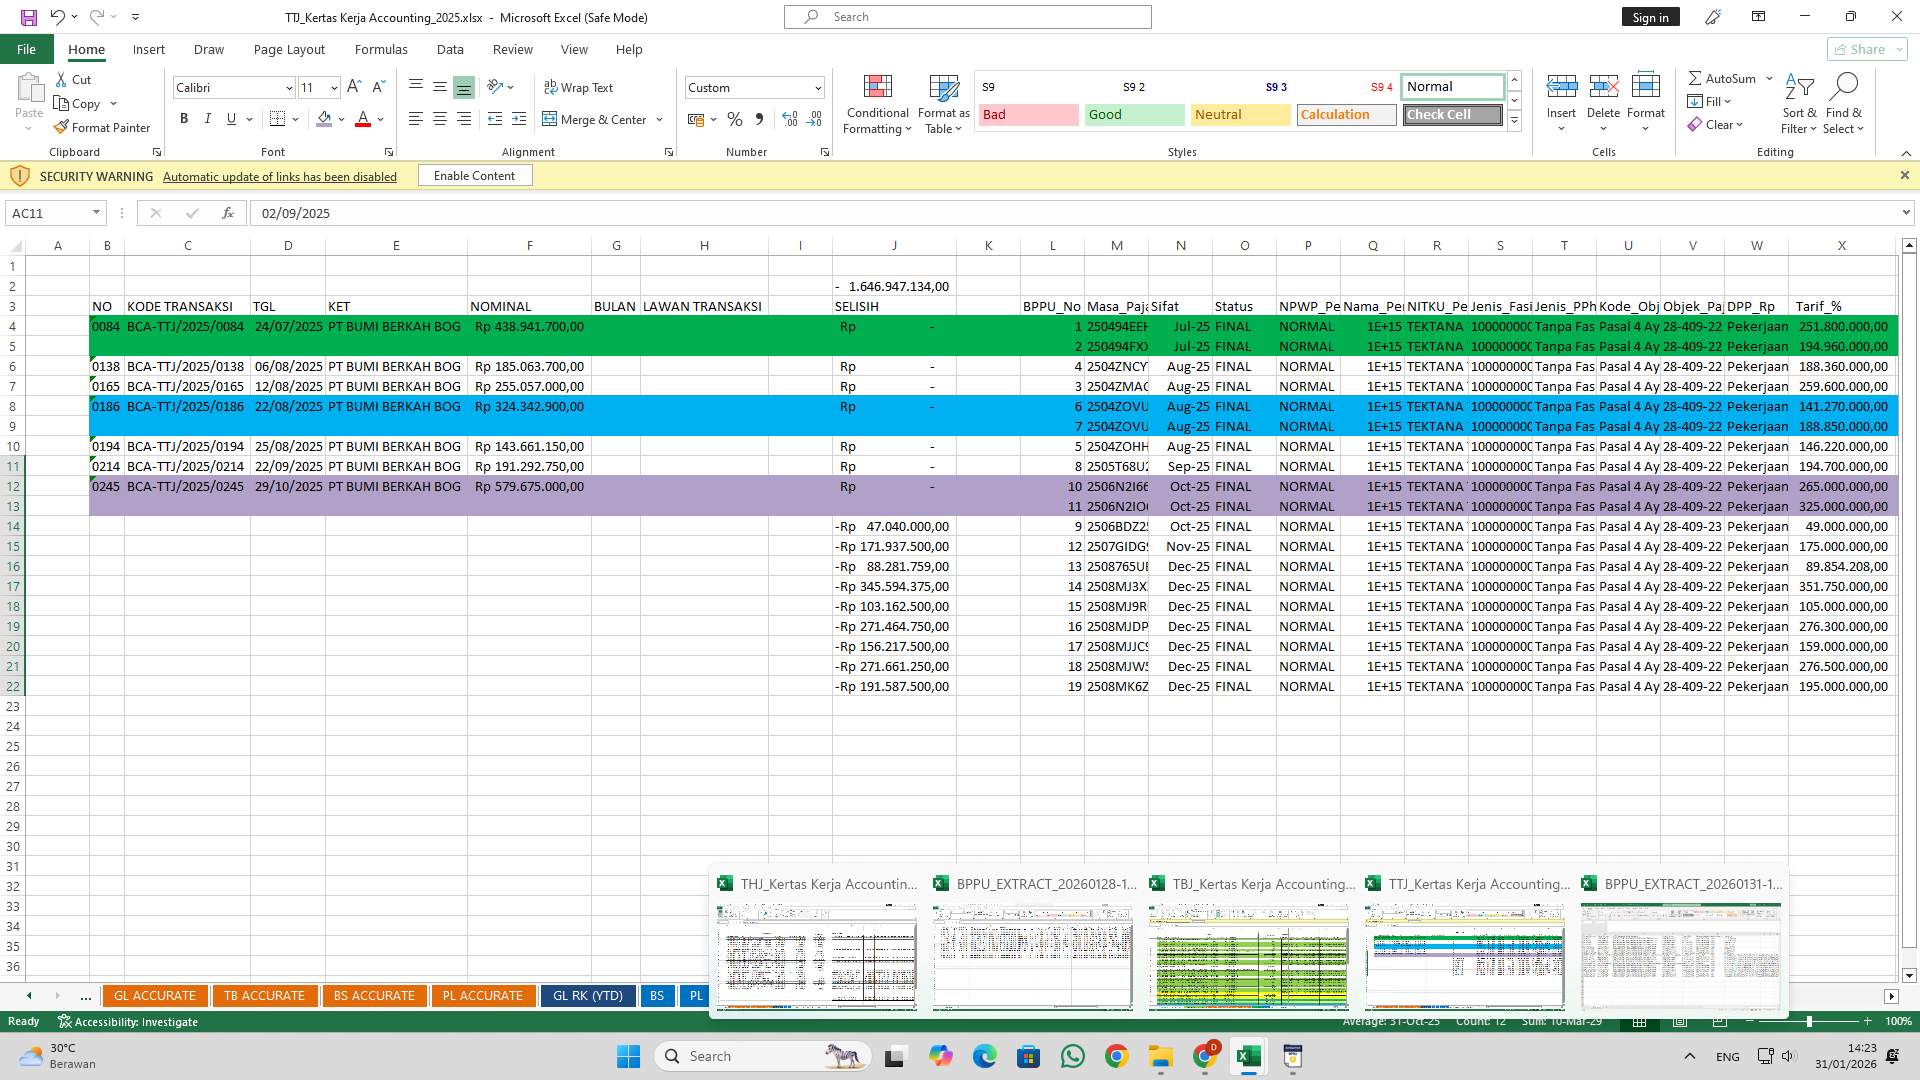The image size is (1920, 1080).
Task: Activate the Format Painter
Action: [103, 127]
